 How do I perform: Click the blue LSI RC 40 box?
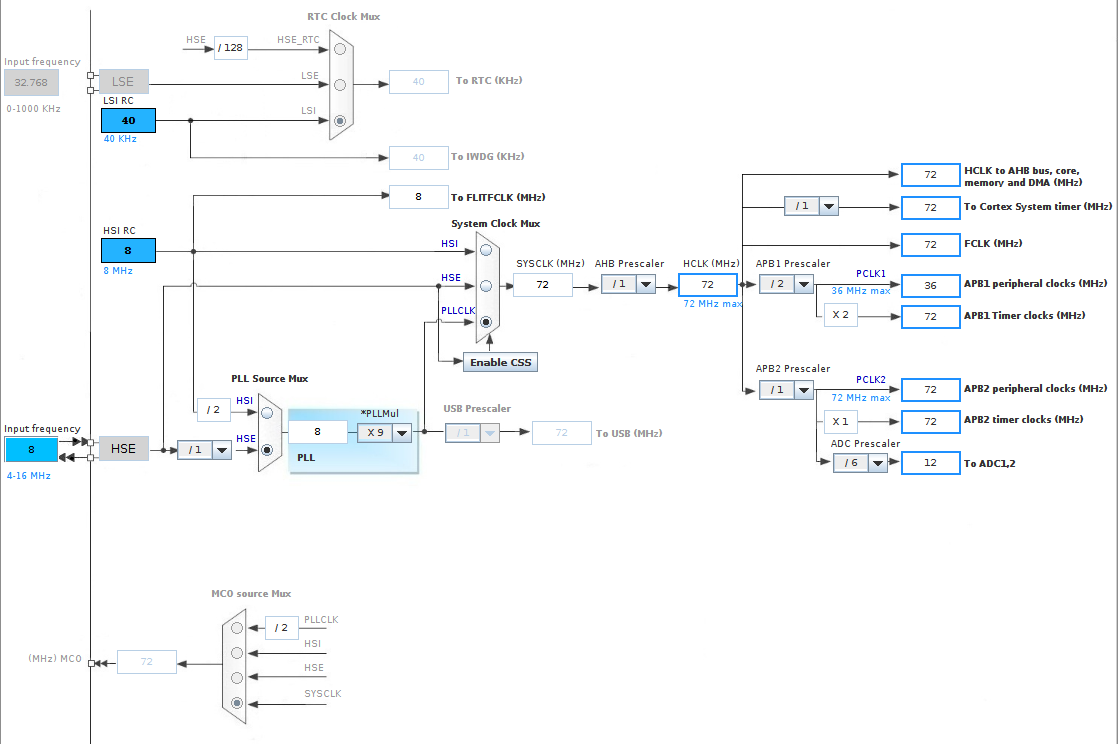128,121
